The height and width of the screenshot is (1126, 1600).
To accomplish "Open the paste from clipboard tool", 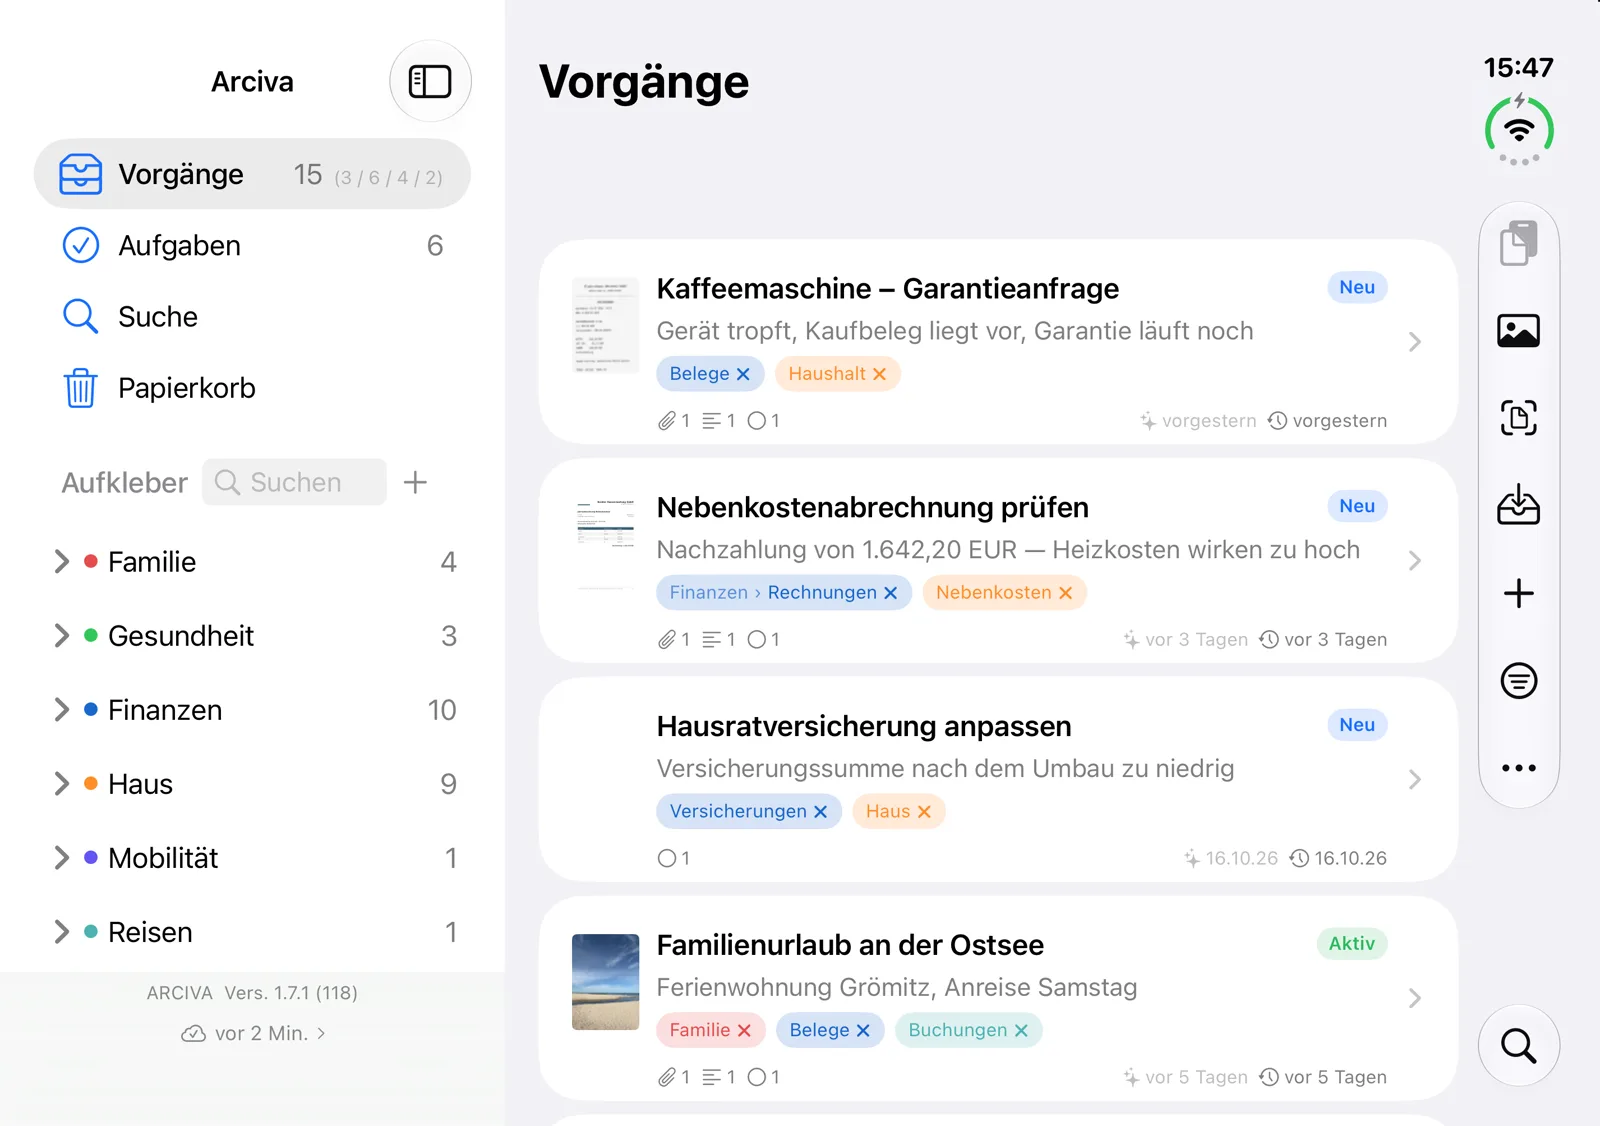I will click(1519, 243).
